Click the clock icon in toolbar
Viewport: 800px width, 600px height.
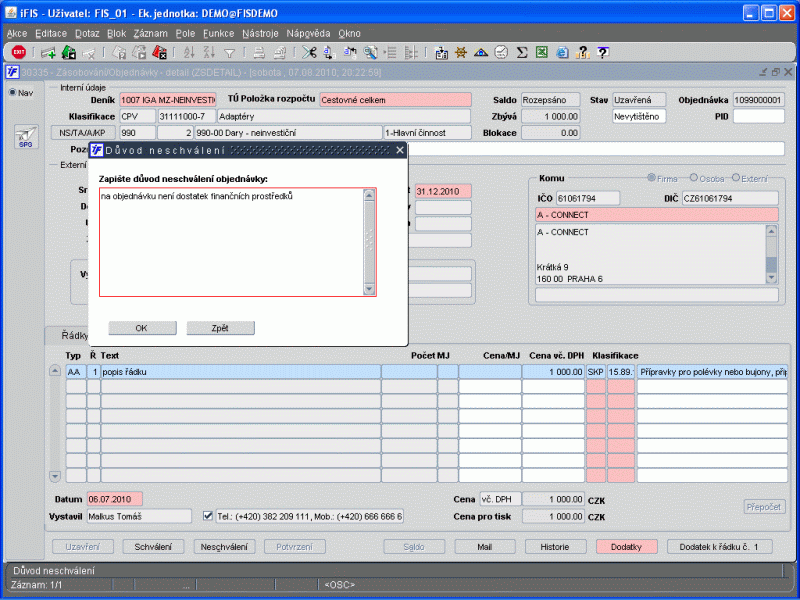(501, 53)
